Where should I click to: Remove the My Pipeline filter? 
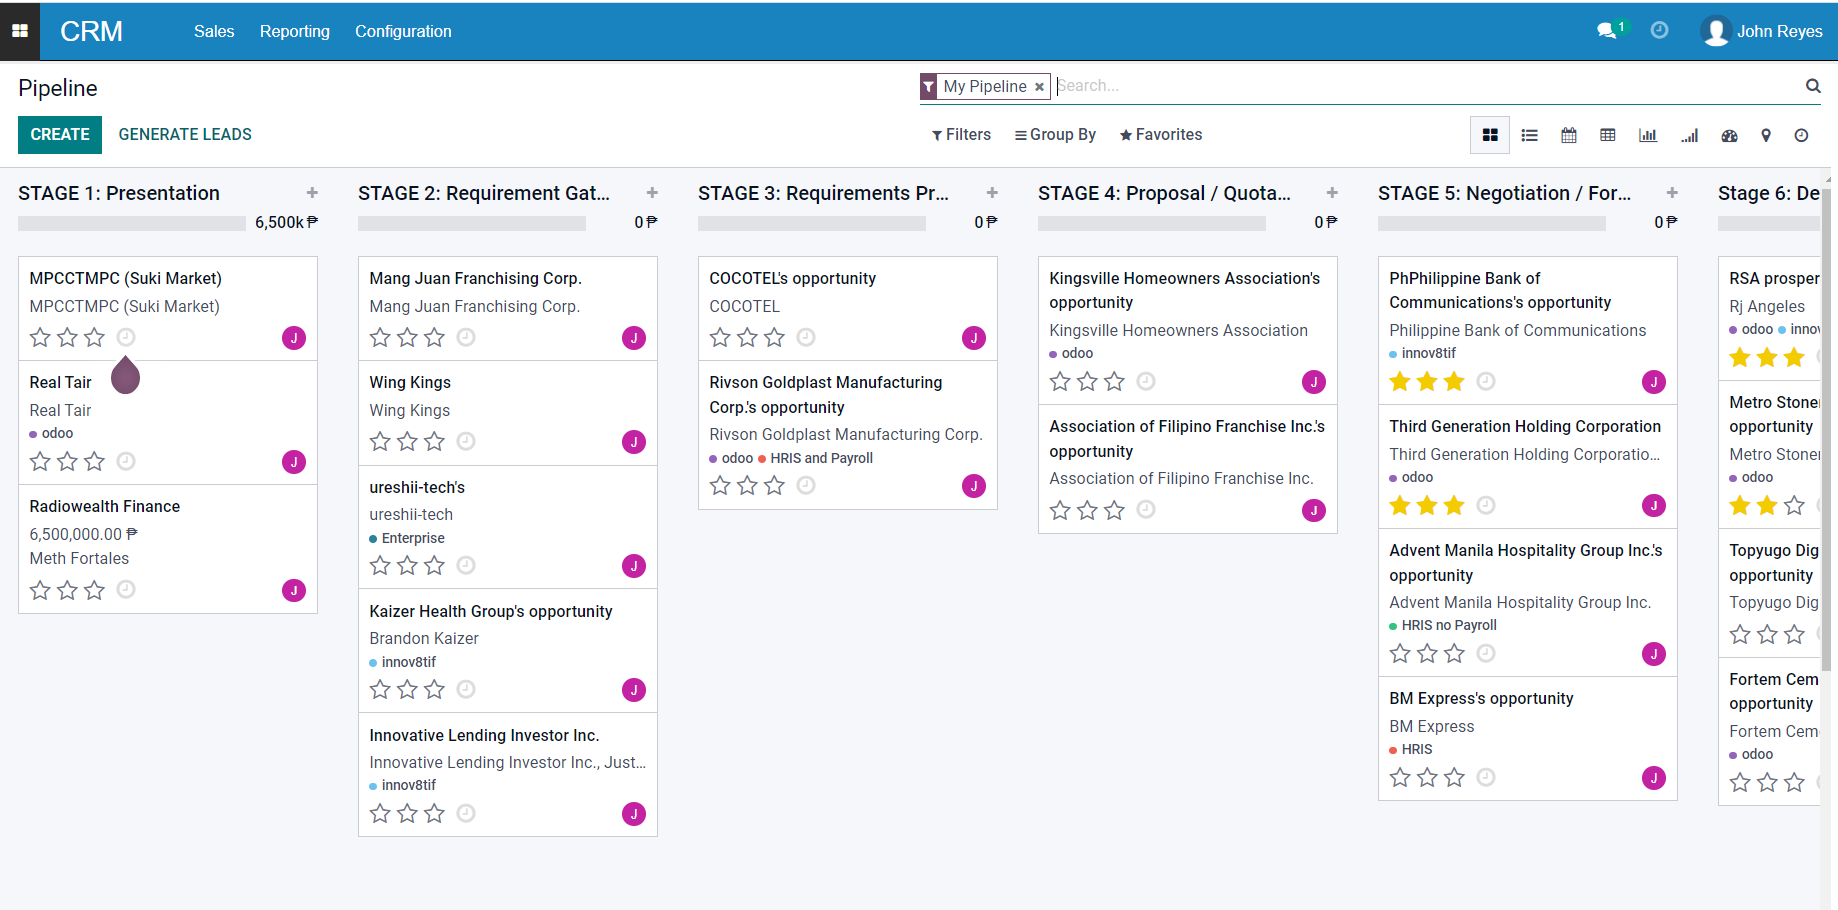pyautogui.click(x=1039, y=87)
